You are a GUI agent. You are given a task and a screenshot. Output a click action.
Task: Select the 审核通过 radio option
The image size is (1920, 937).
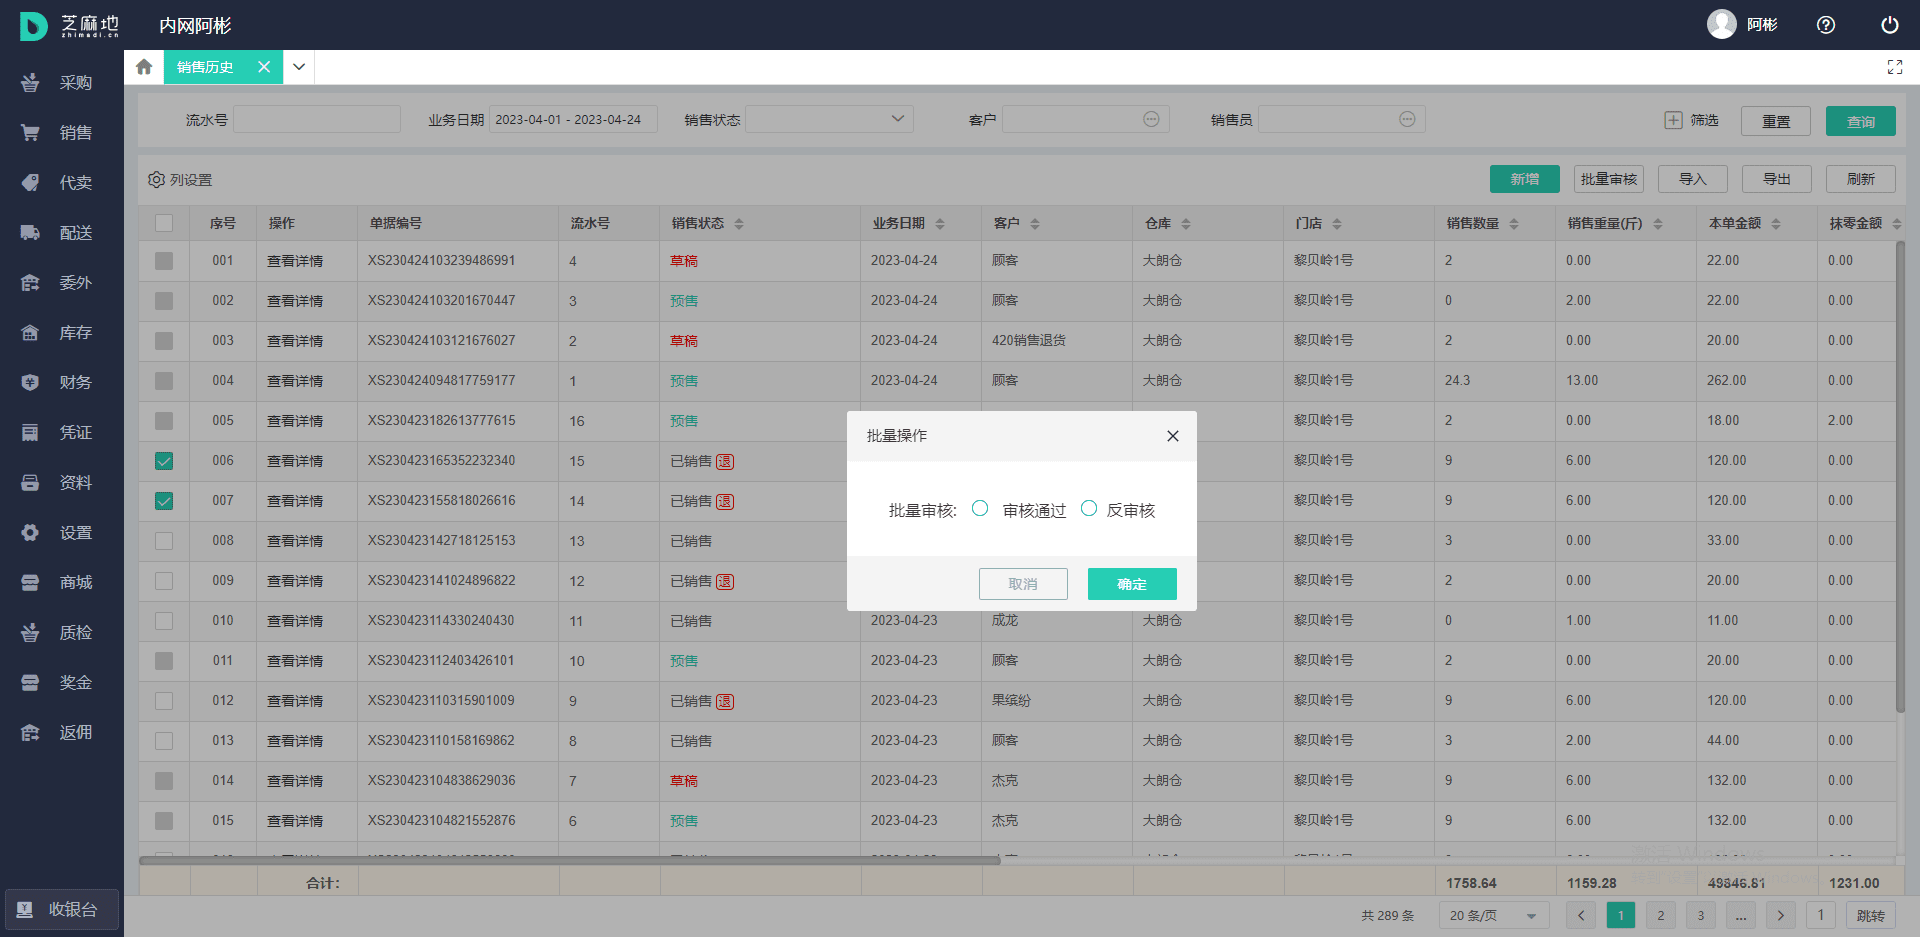980,509
